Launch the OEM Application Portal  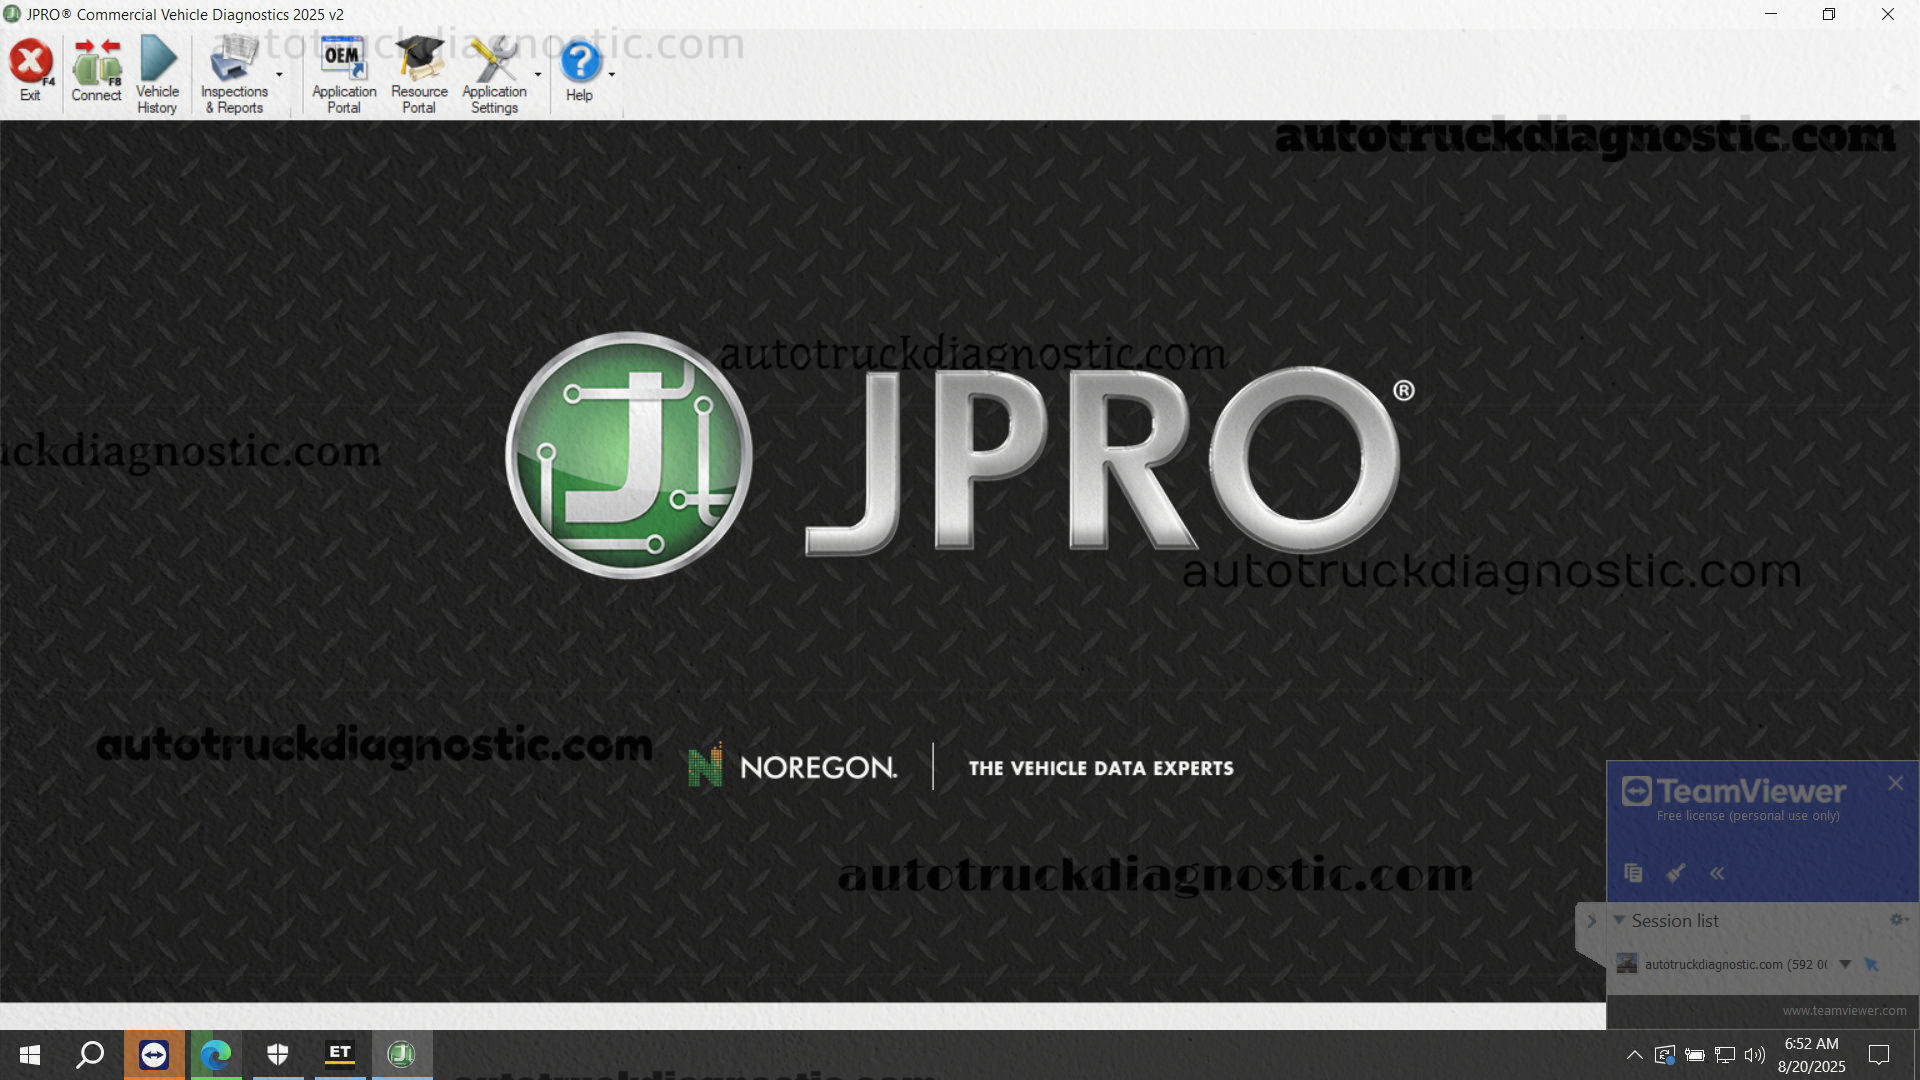(x=343, y=75)
